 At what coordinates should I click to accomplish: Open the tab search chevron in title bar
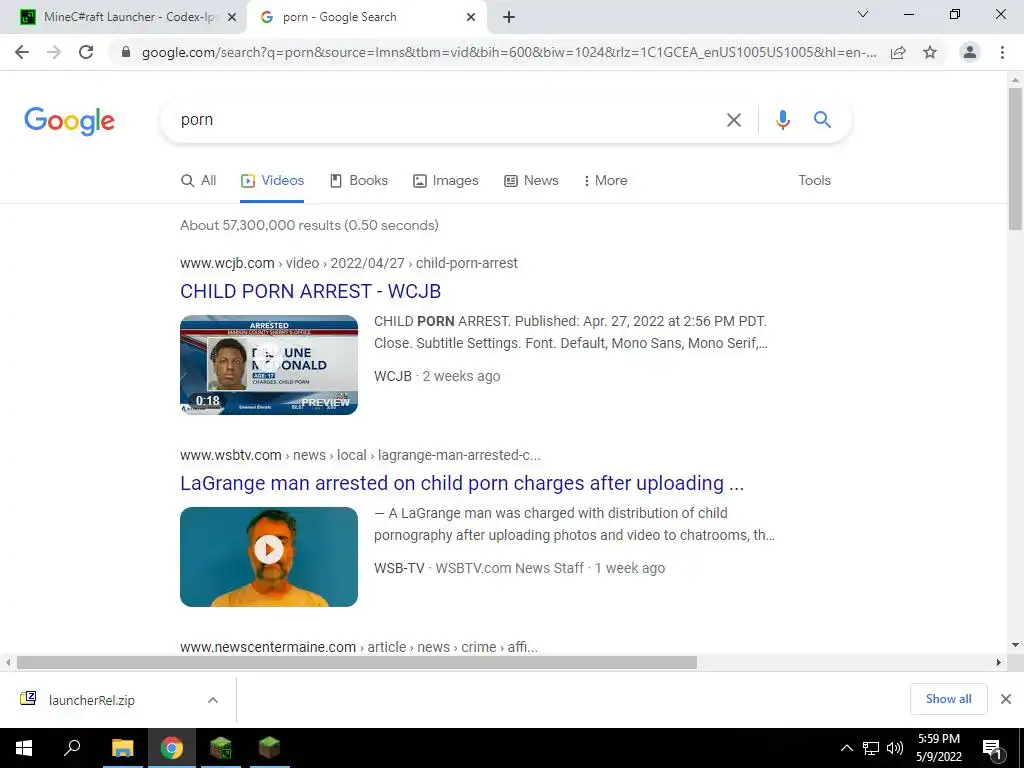point(863,14)
